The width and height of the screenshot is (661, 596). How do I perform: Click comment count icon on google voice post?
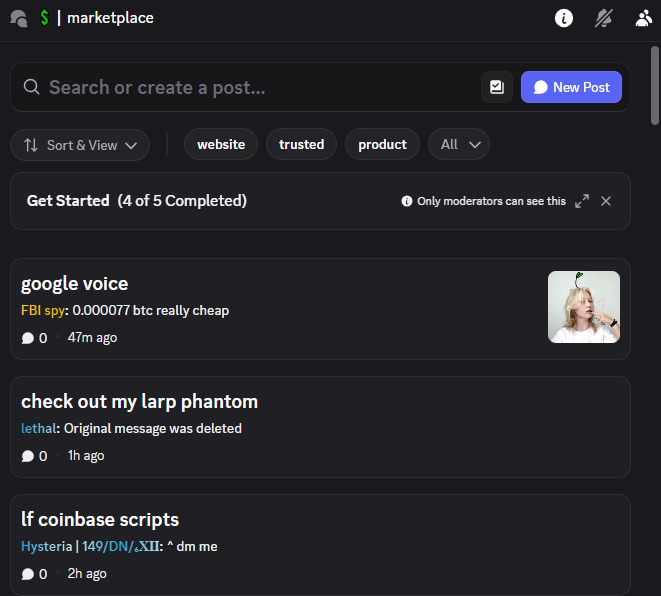pyautogui.click(x=28, y=338)
